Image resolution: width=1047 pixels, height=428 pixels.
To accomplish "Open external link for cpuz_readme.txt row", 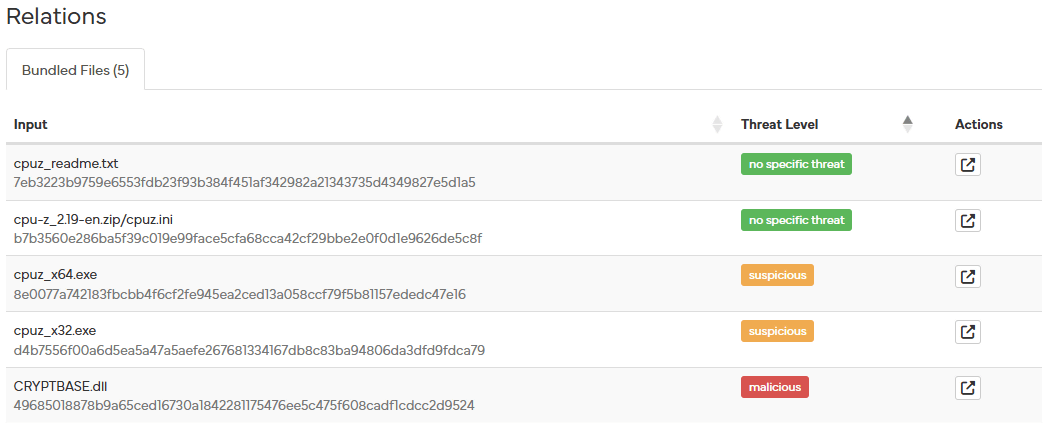I will (x=967, y=165).
